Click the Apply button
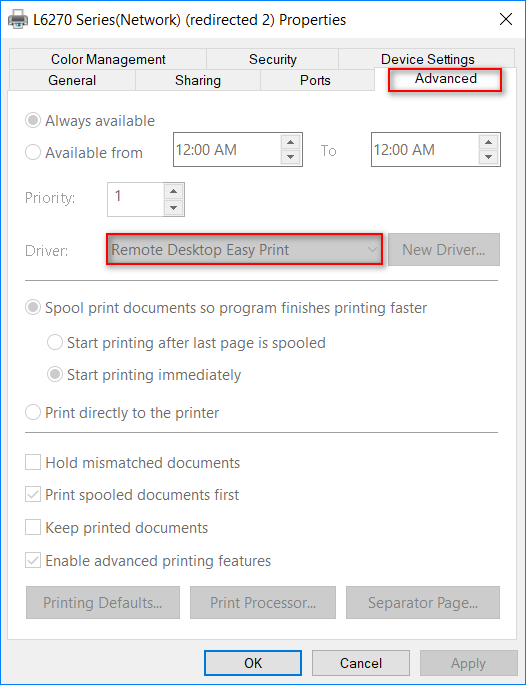This screenshot has width=526, height=685. (468, 663)
